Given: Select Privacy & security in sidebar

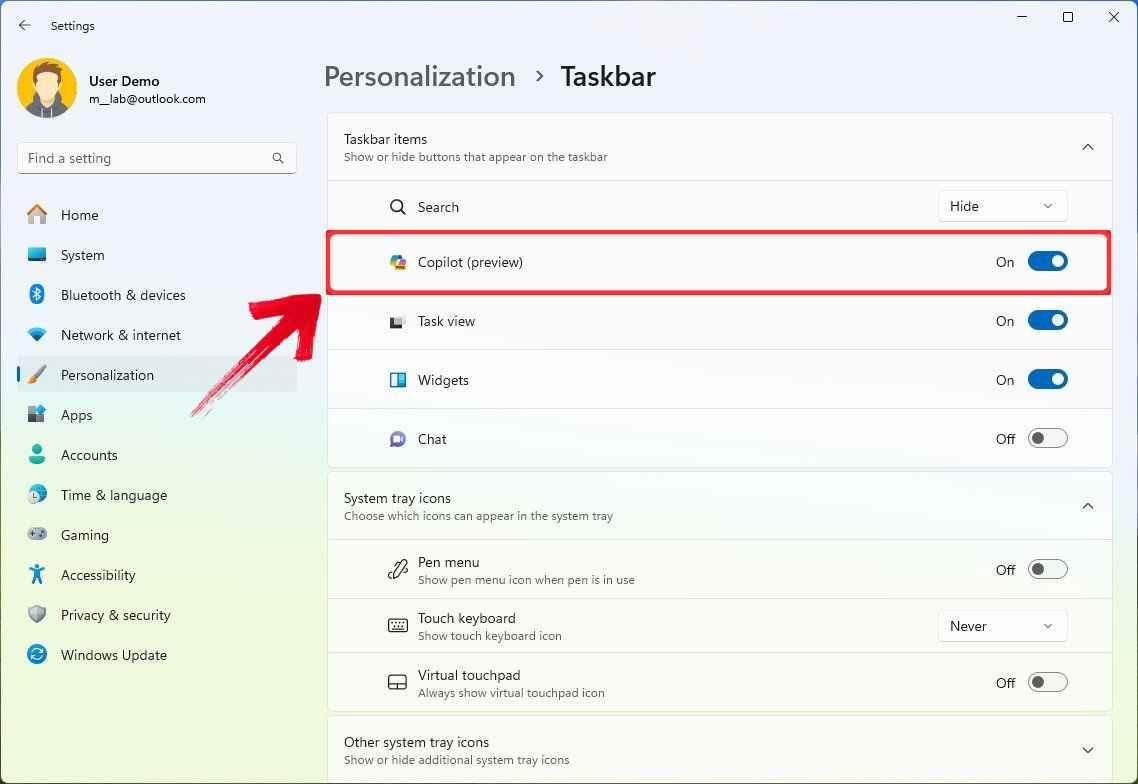Looking at the screenshot, I should pyautogui.click(x=115, y=615).
